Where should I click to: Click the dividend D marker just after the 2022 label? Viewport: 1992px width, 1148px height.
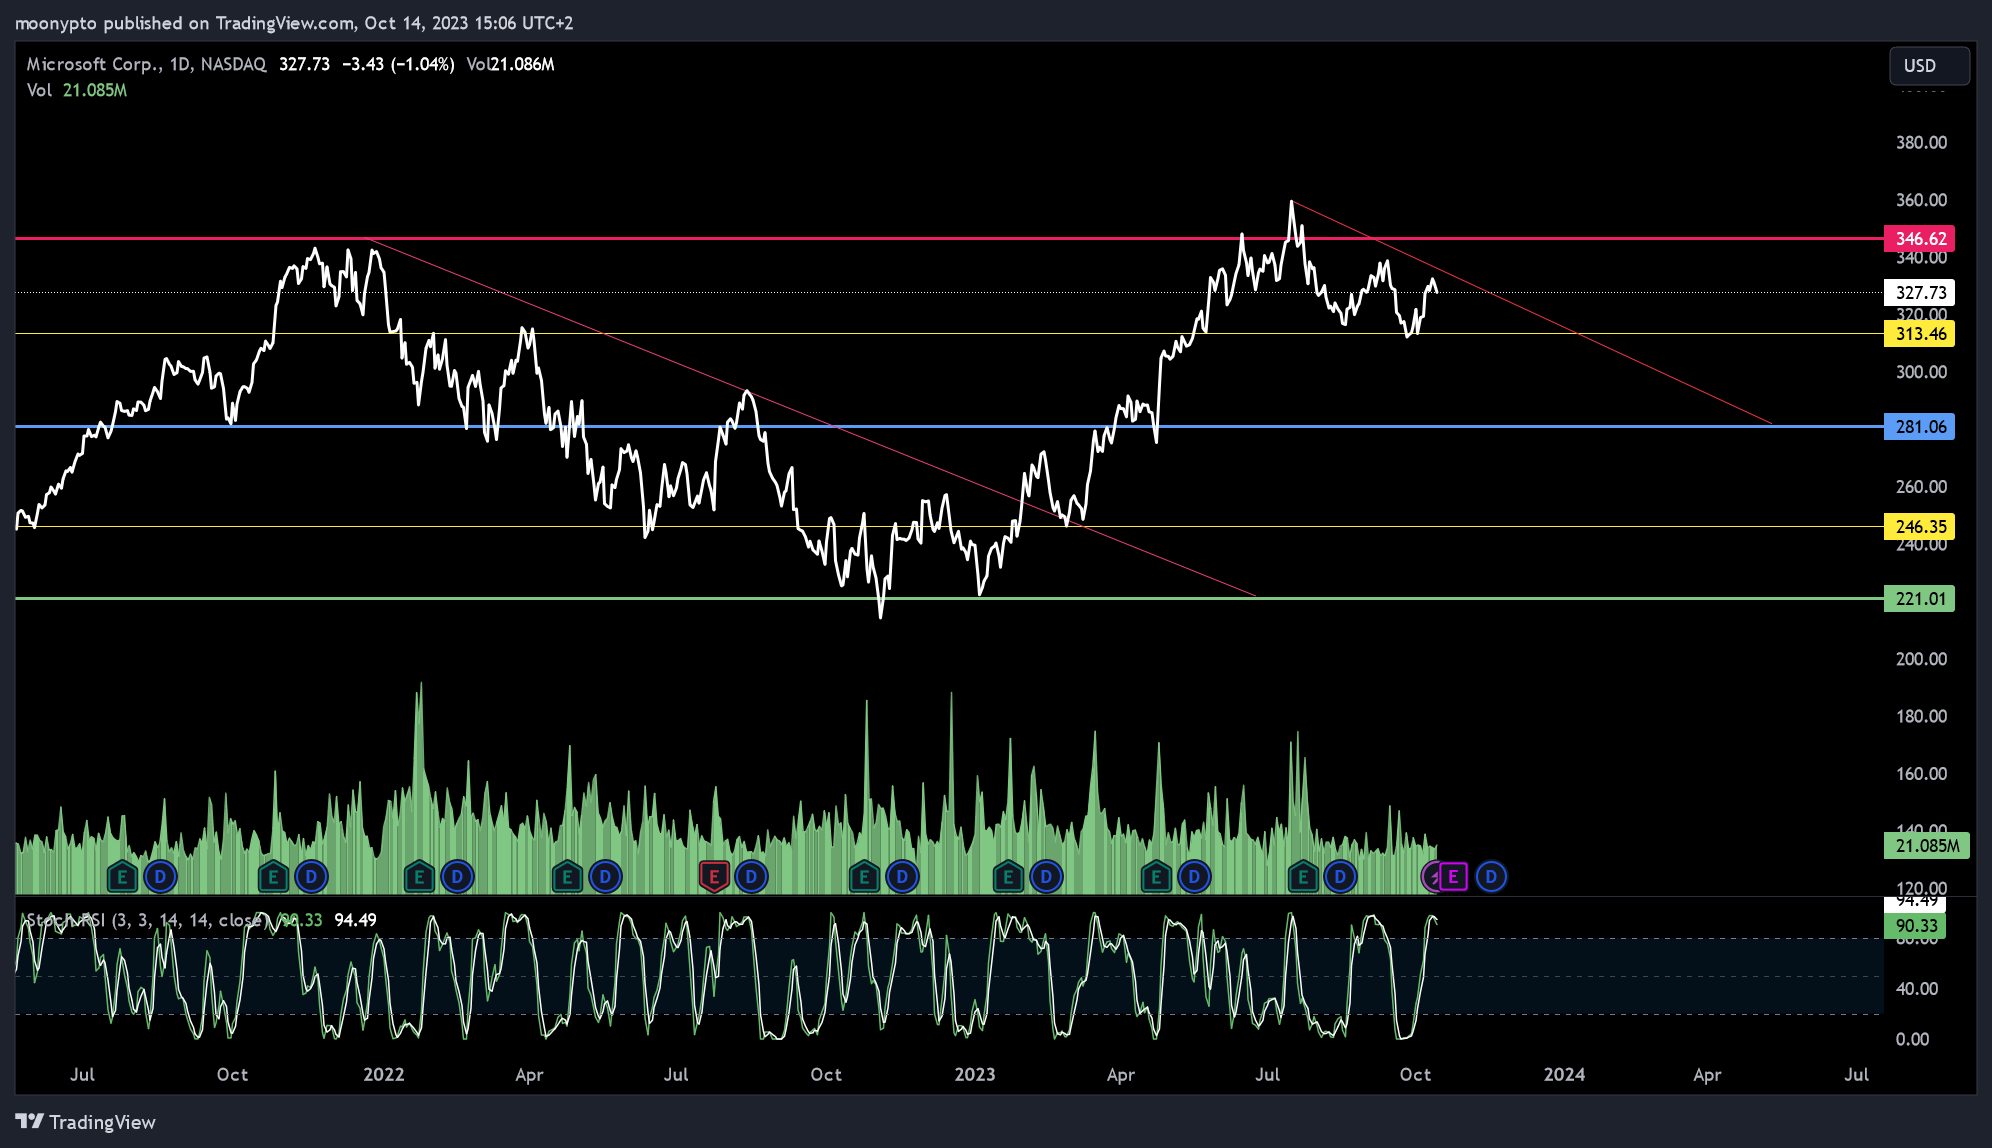[x=457, y=877]
